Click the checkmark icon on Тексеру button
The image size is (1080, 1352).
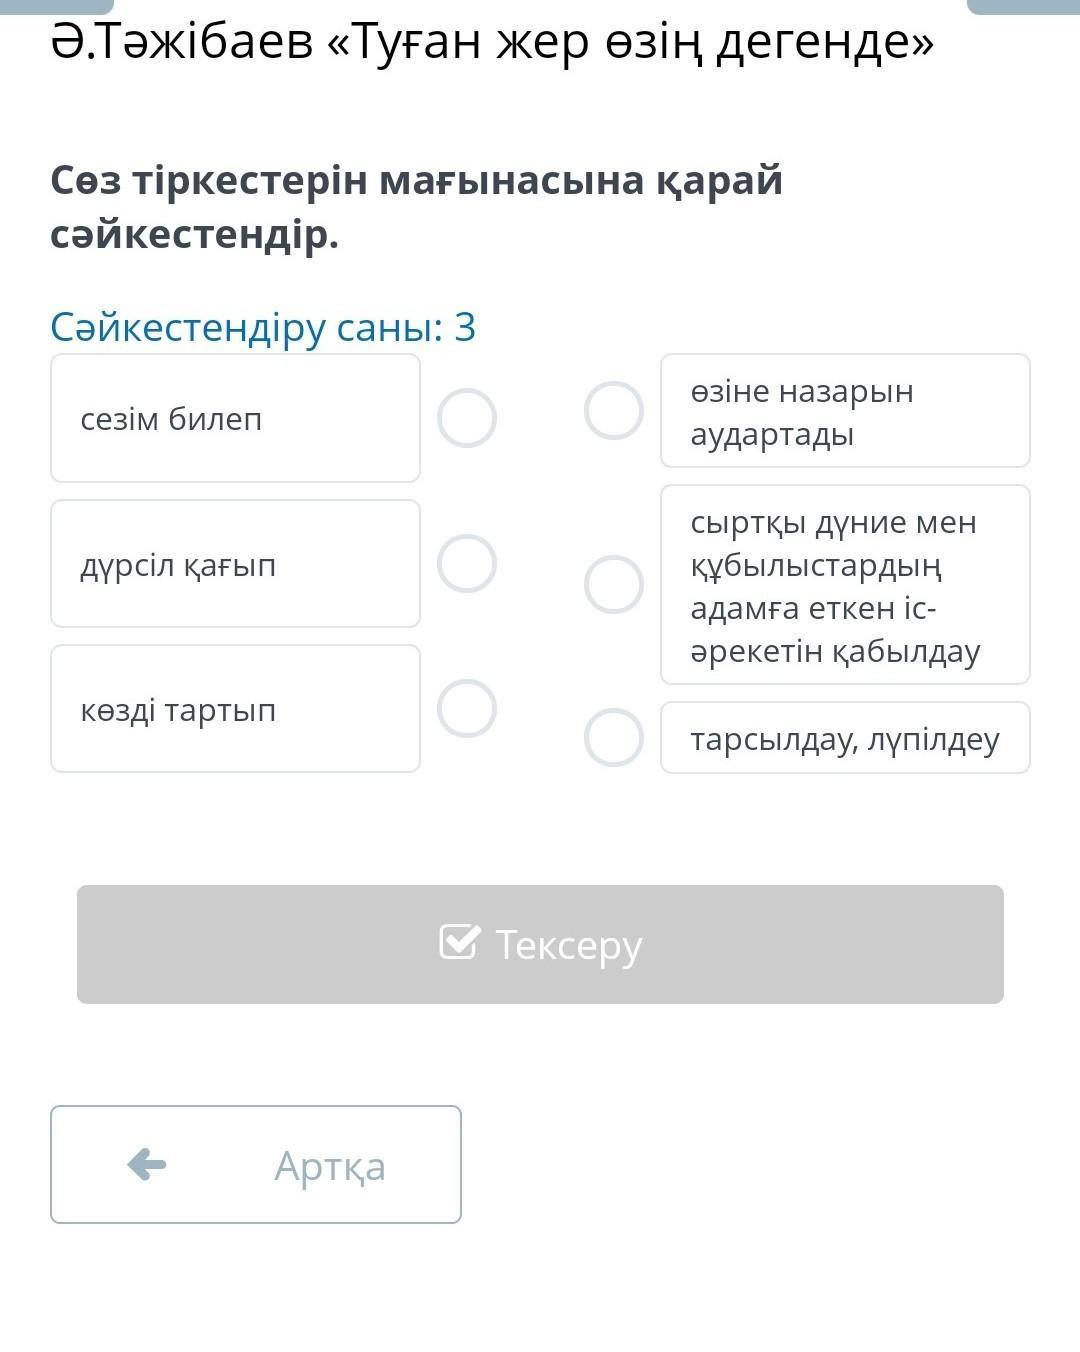tap(459, 942)
